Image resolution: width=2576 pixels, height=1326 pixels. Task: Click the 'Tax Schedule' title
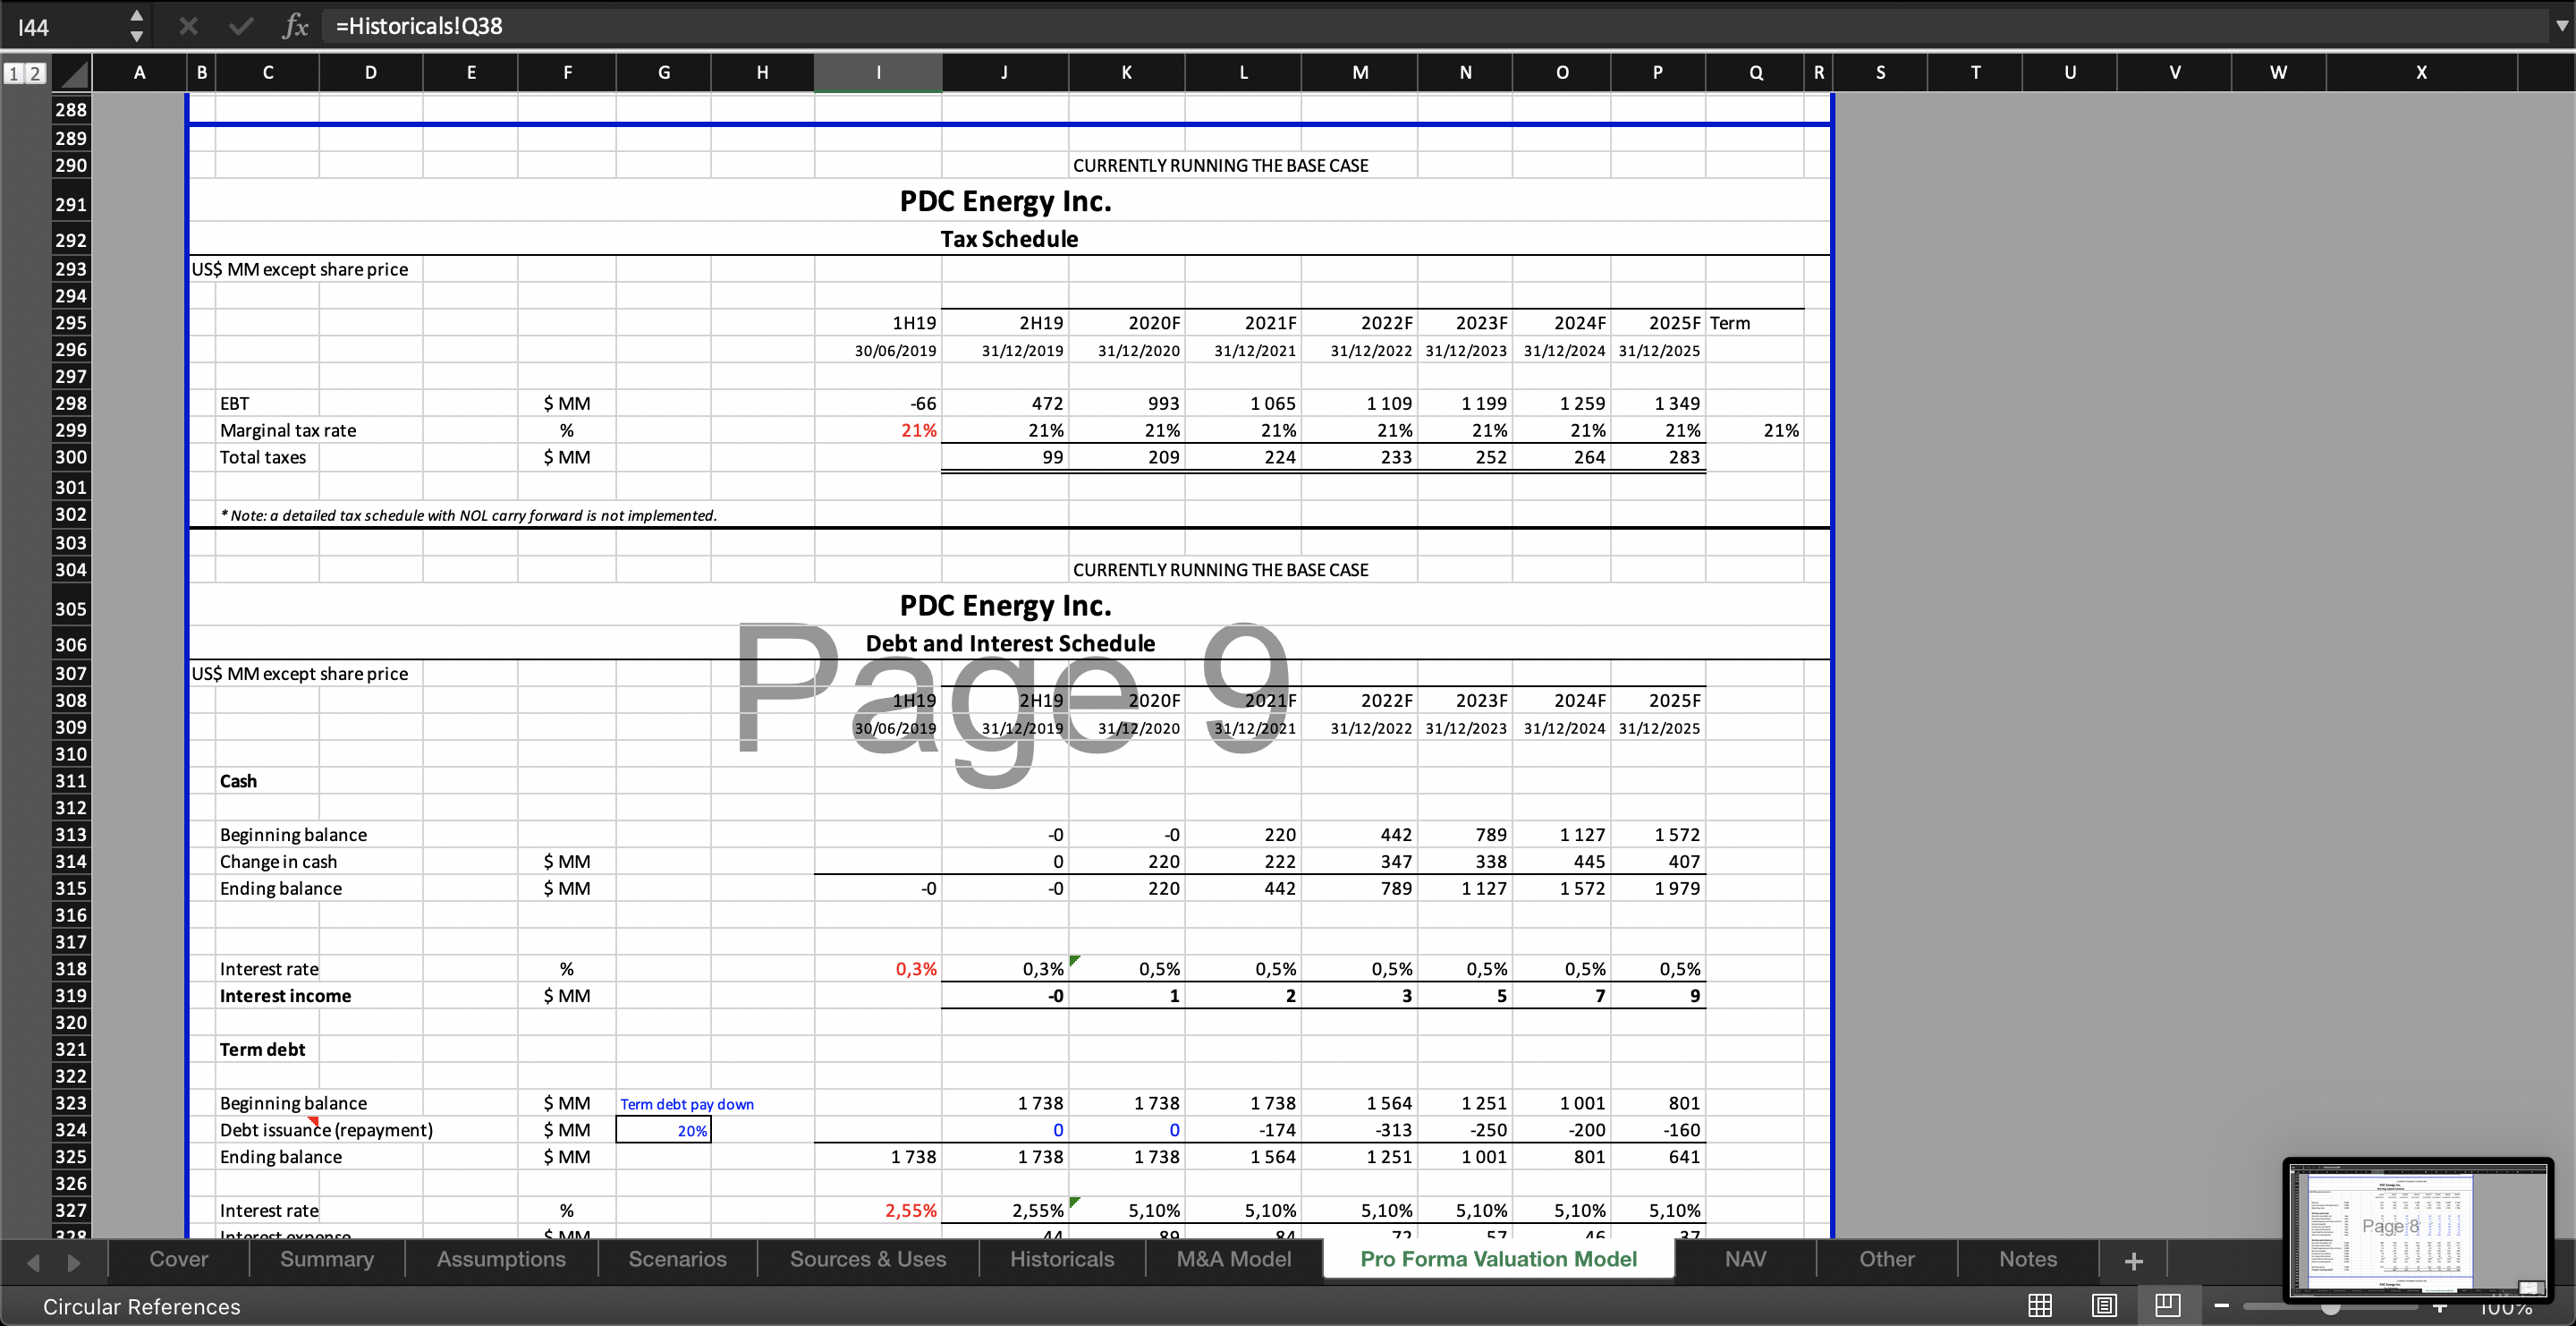tap(1009, 239)
